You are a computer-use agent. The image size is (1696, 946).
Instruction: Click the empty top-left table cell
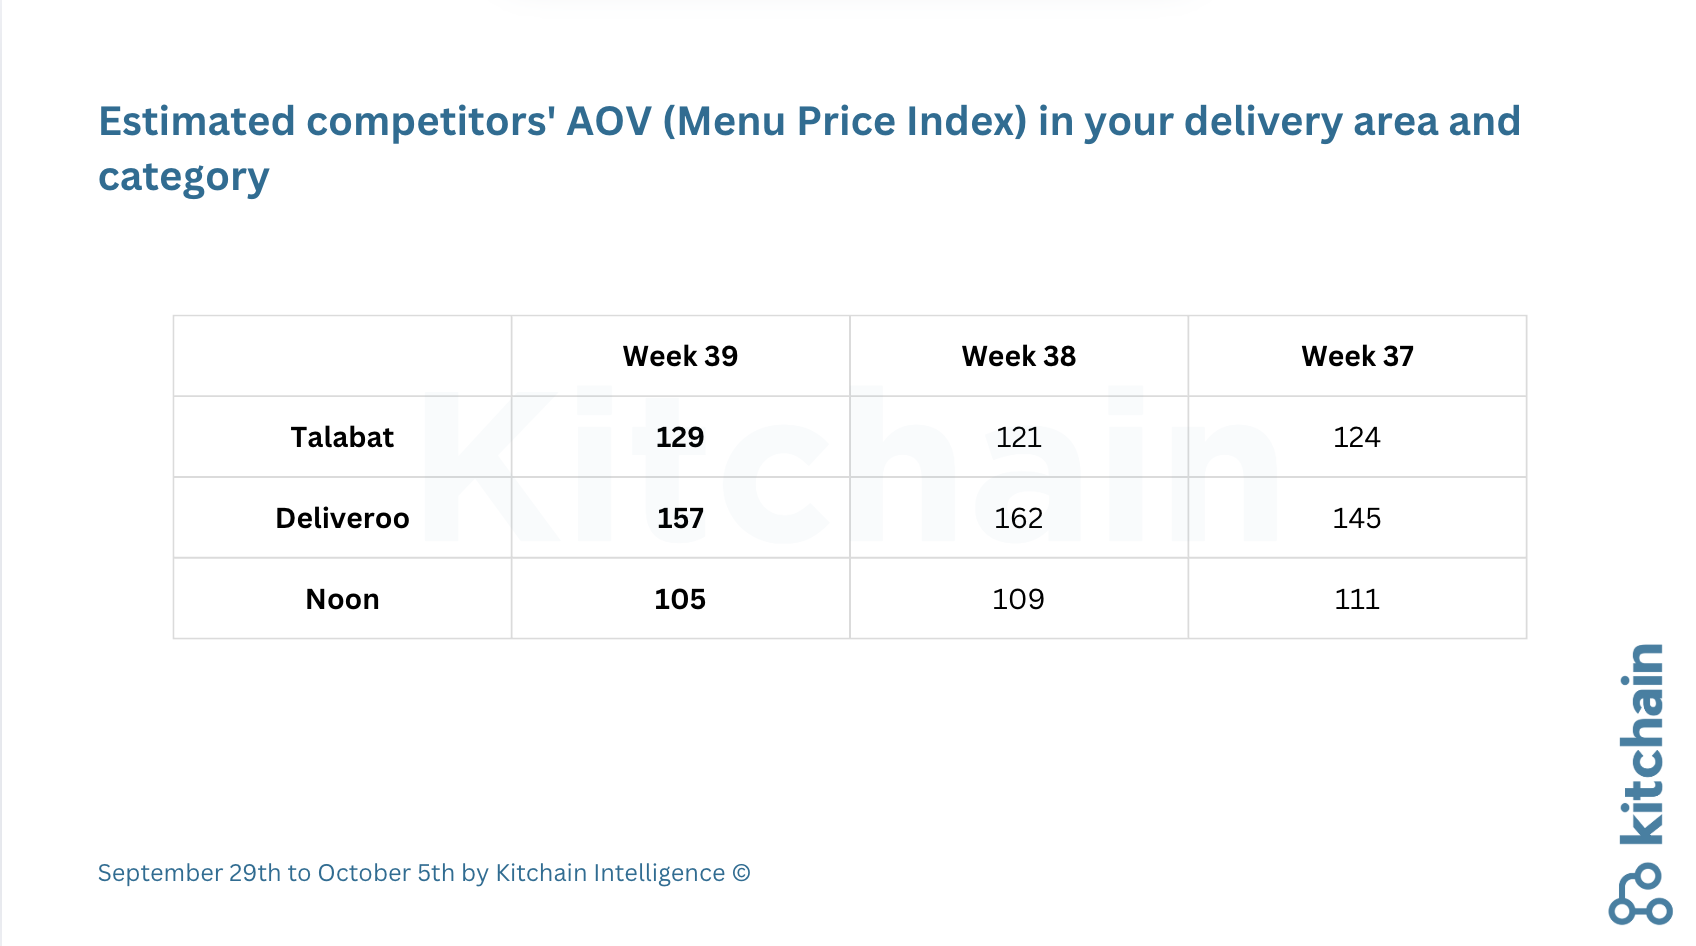tap(342, 356)
